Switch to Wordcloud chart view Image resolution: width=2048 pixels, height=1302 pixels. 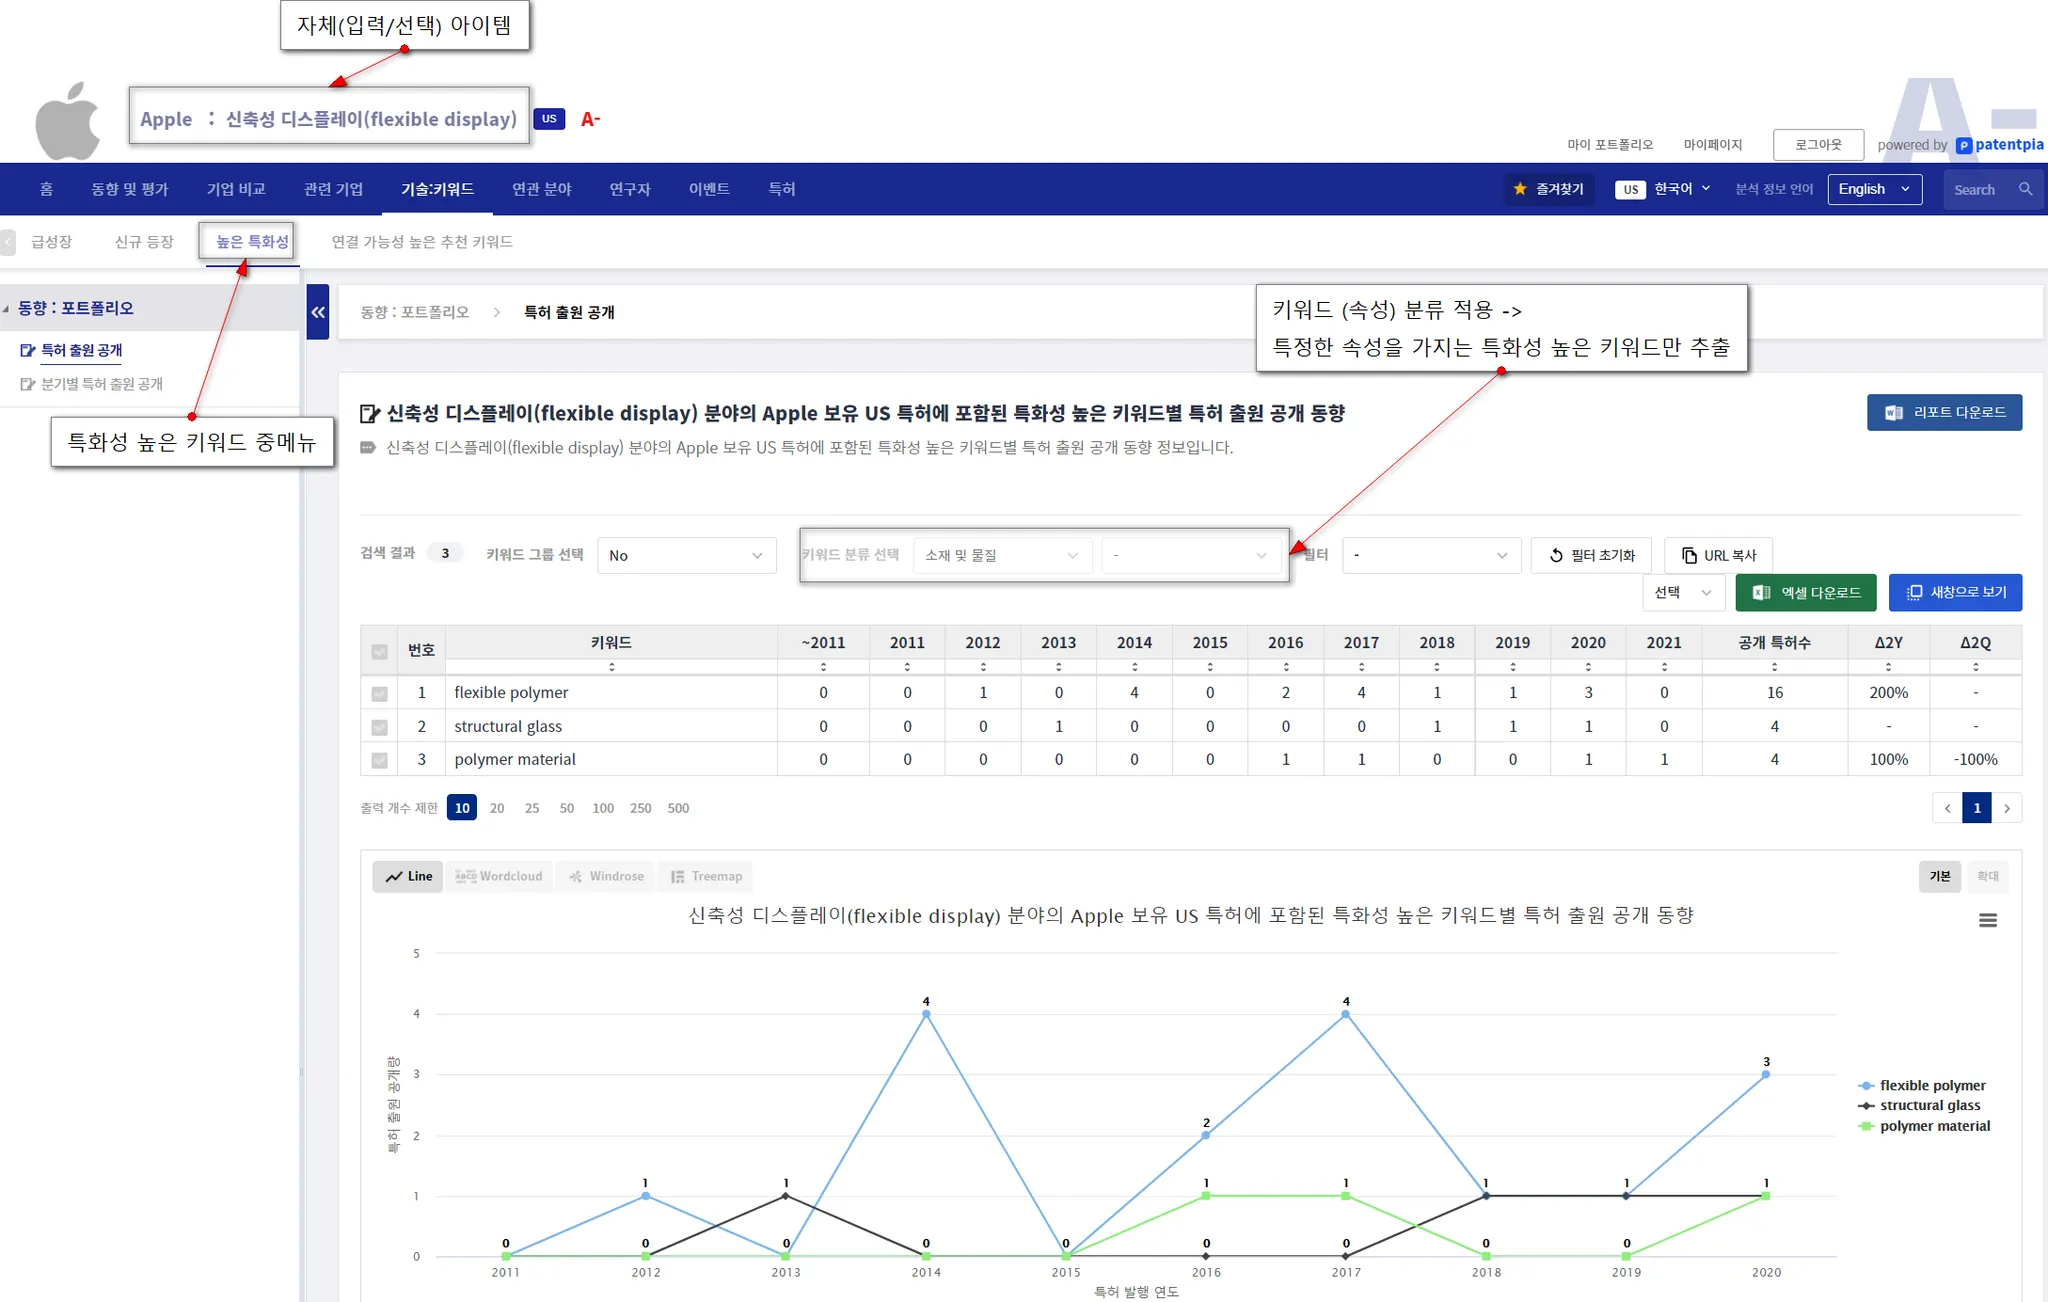(499, 876)
